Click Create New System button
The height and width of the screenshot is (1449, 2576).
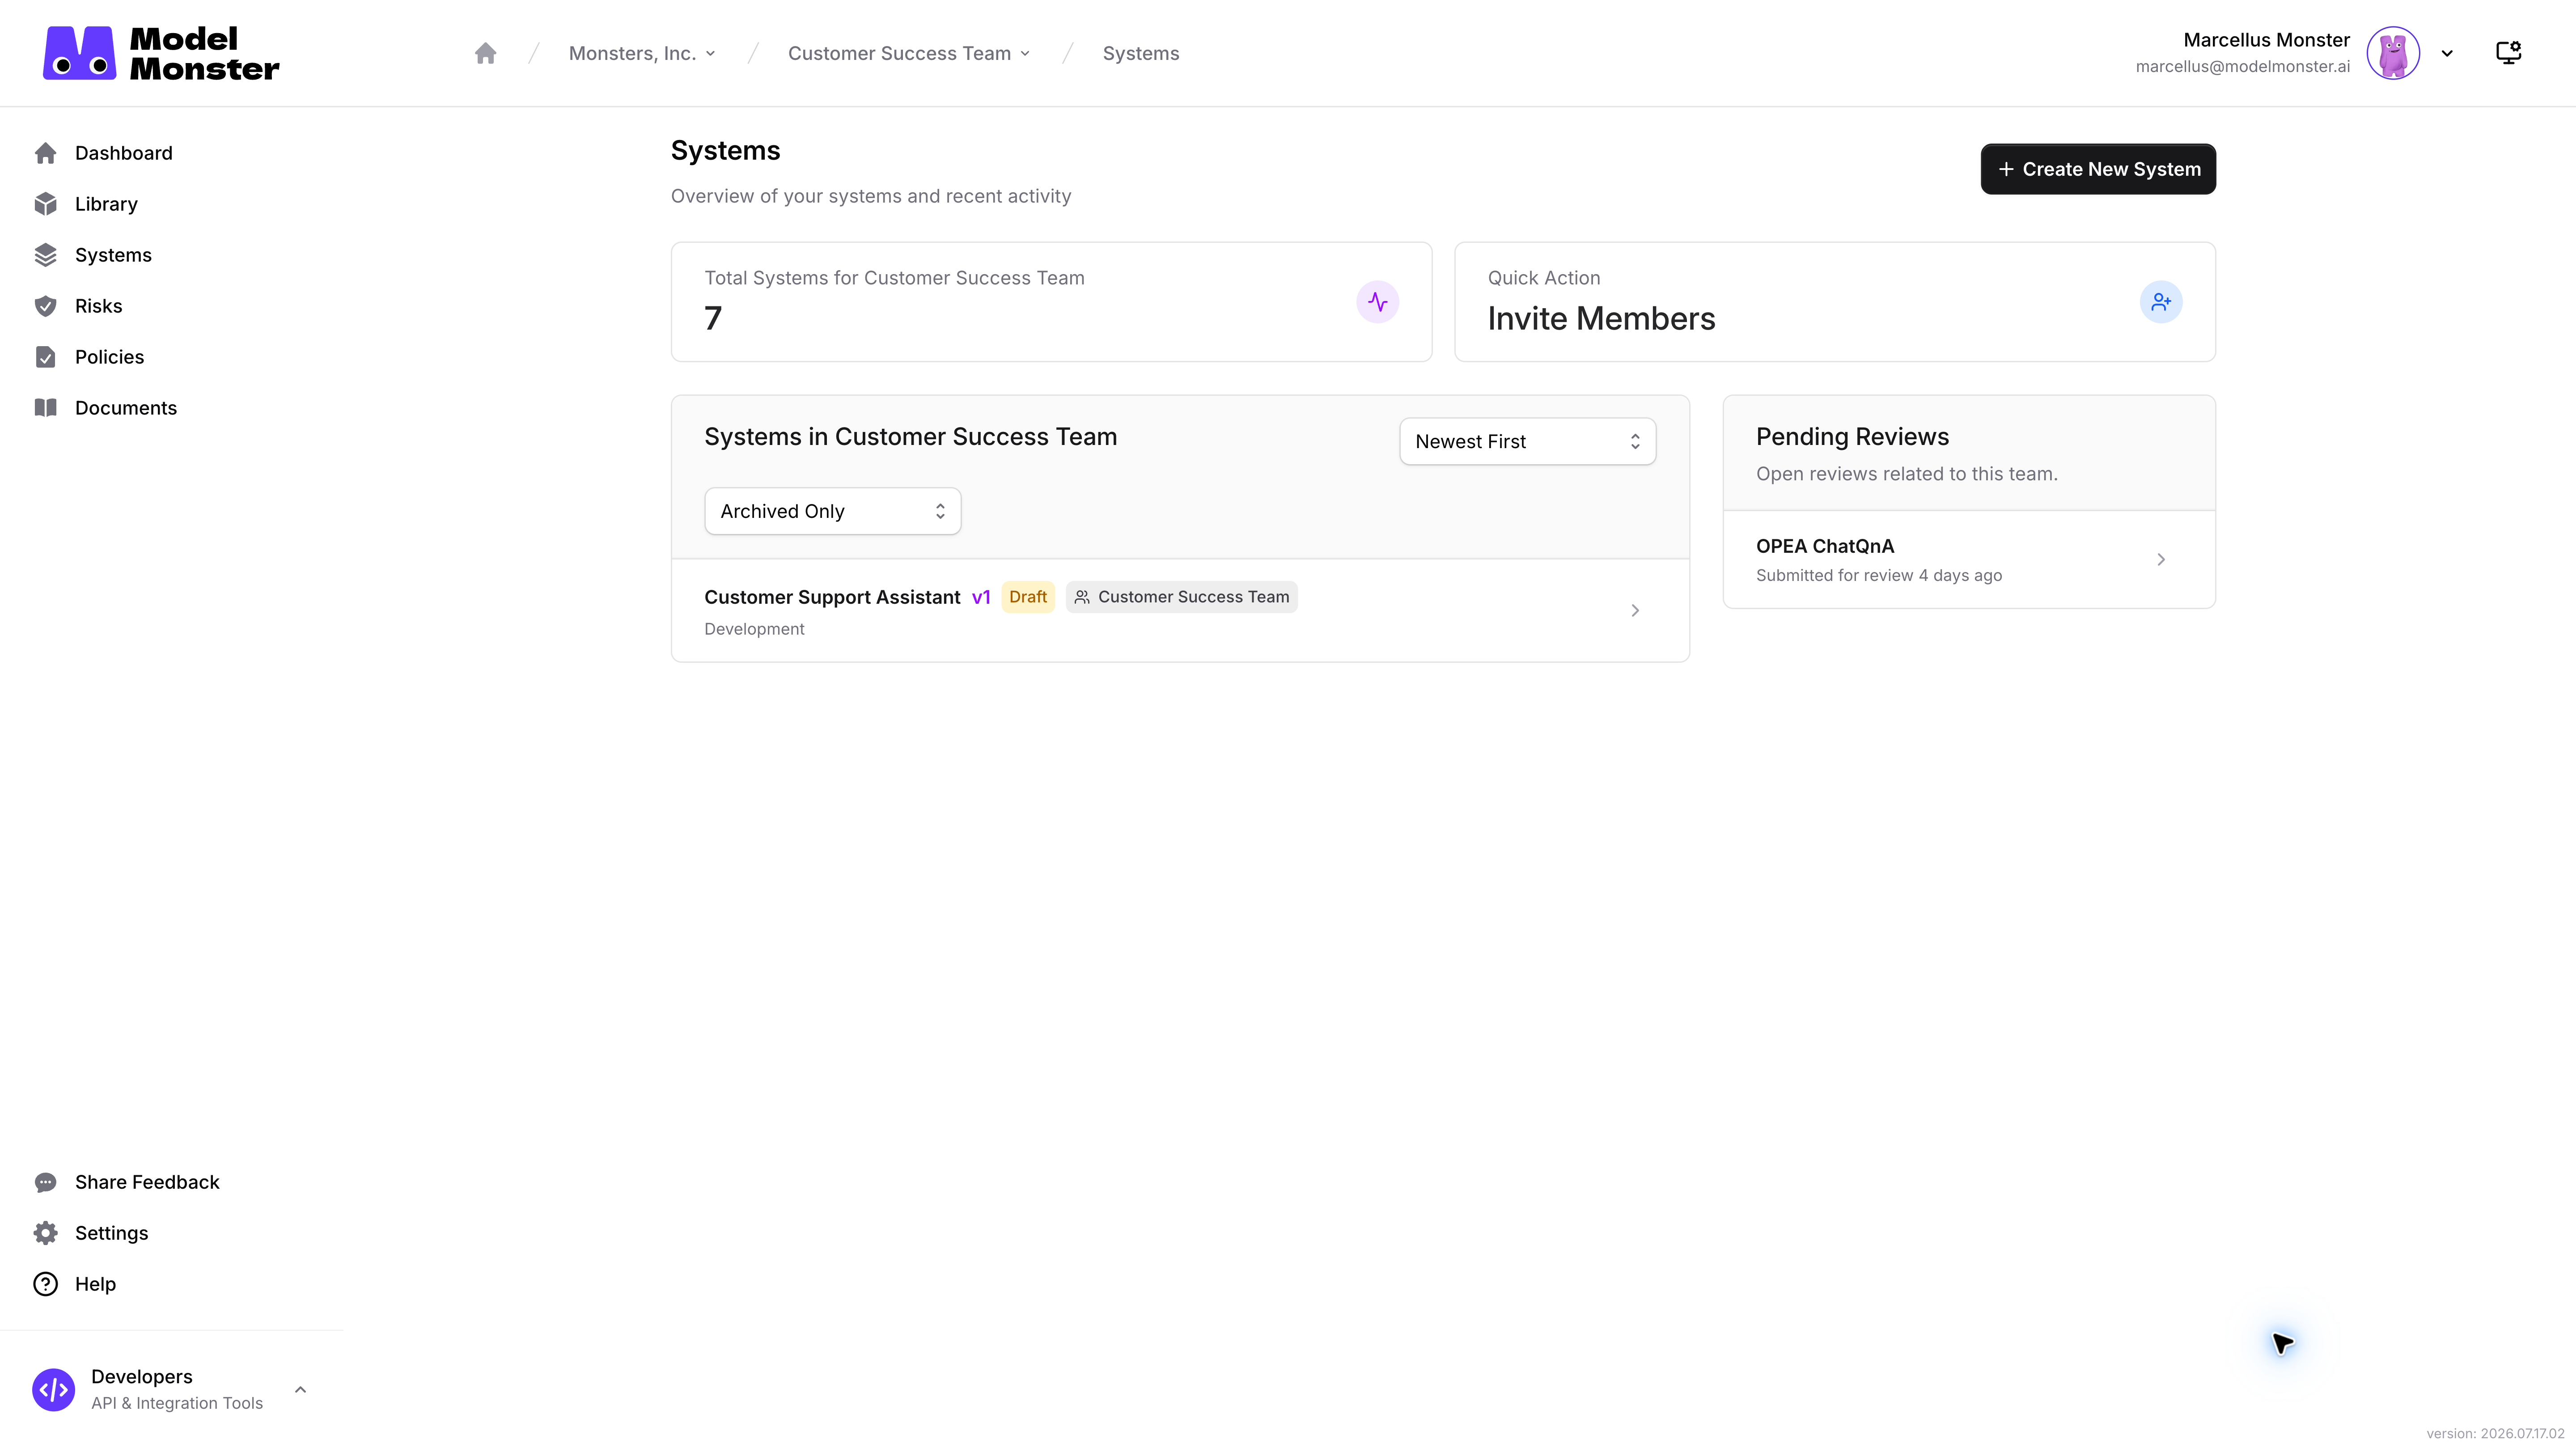[x=2098, y=169]
